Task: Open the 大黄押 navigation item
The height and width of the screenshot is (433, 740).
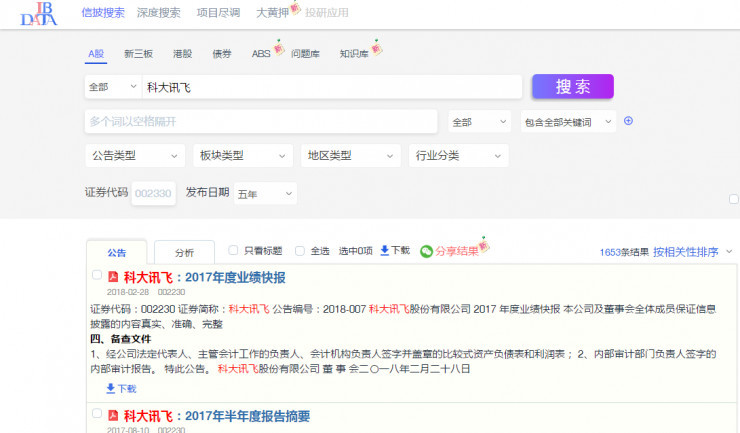Action: coord(272,13)
